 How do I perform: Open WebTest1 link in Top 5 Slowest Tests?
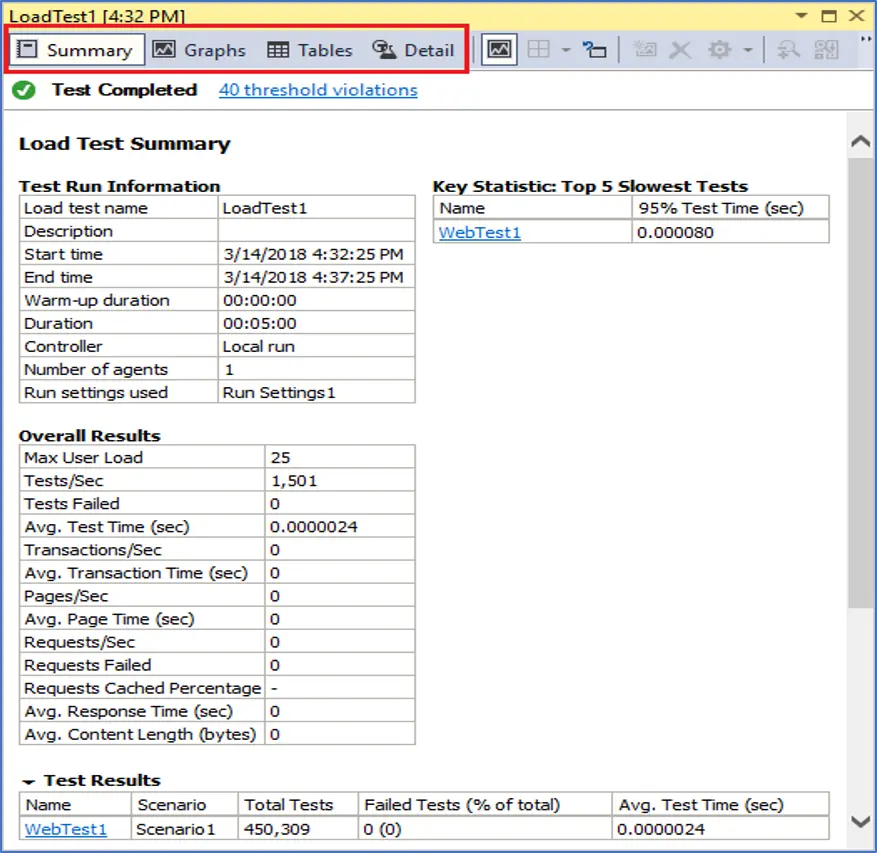click(480, 232)
